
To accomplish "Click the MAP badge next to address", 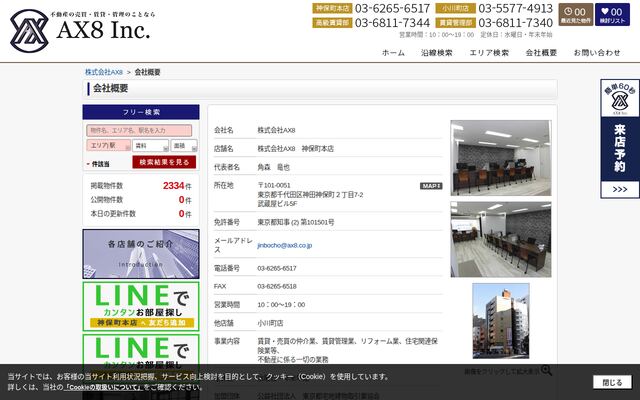I will point(431,186).
